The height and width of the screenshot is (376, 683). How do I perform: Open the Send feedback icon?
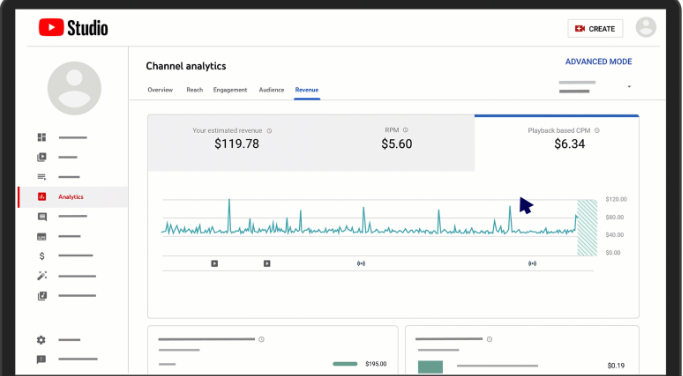coord(41,359)
